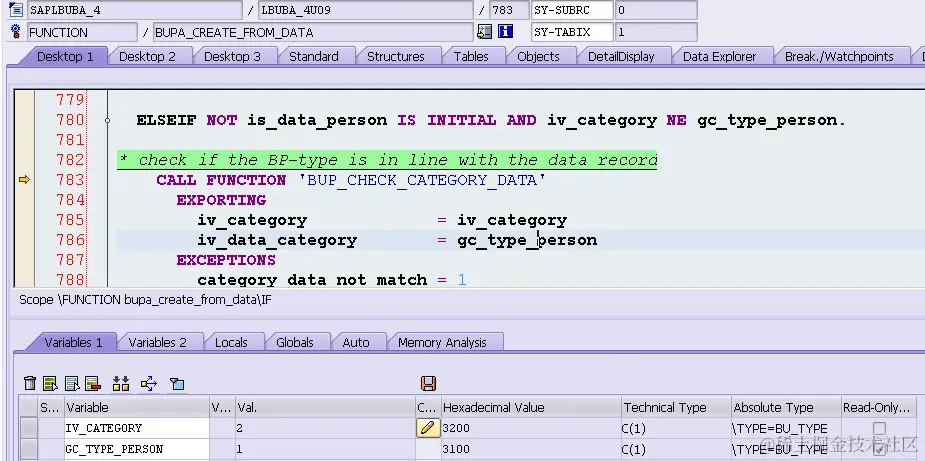
Task: Click the navigate icon left of the info icon
Action: pos(484,32)
